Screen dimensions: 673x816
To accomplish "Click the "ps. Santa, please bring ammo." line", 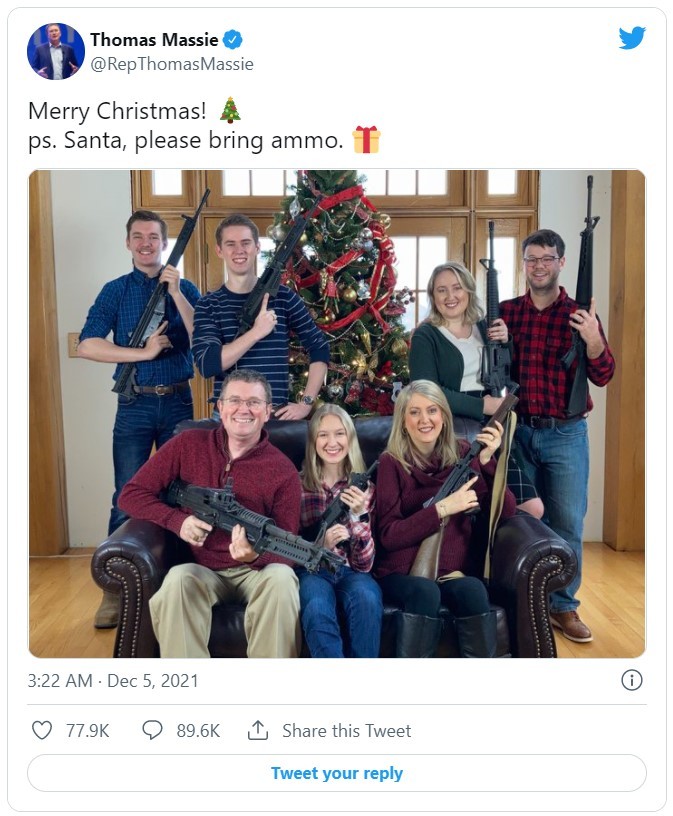I will tap(185, 140).
